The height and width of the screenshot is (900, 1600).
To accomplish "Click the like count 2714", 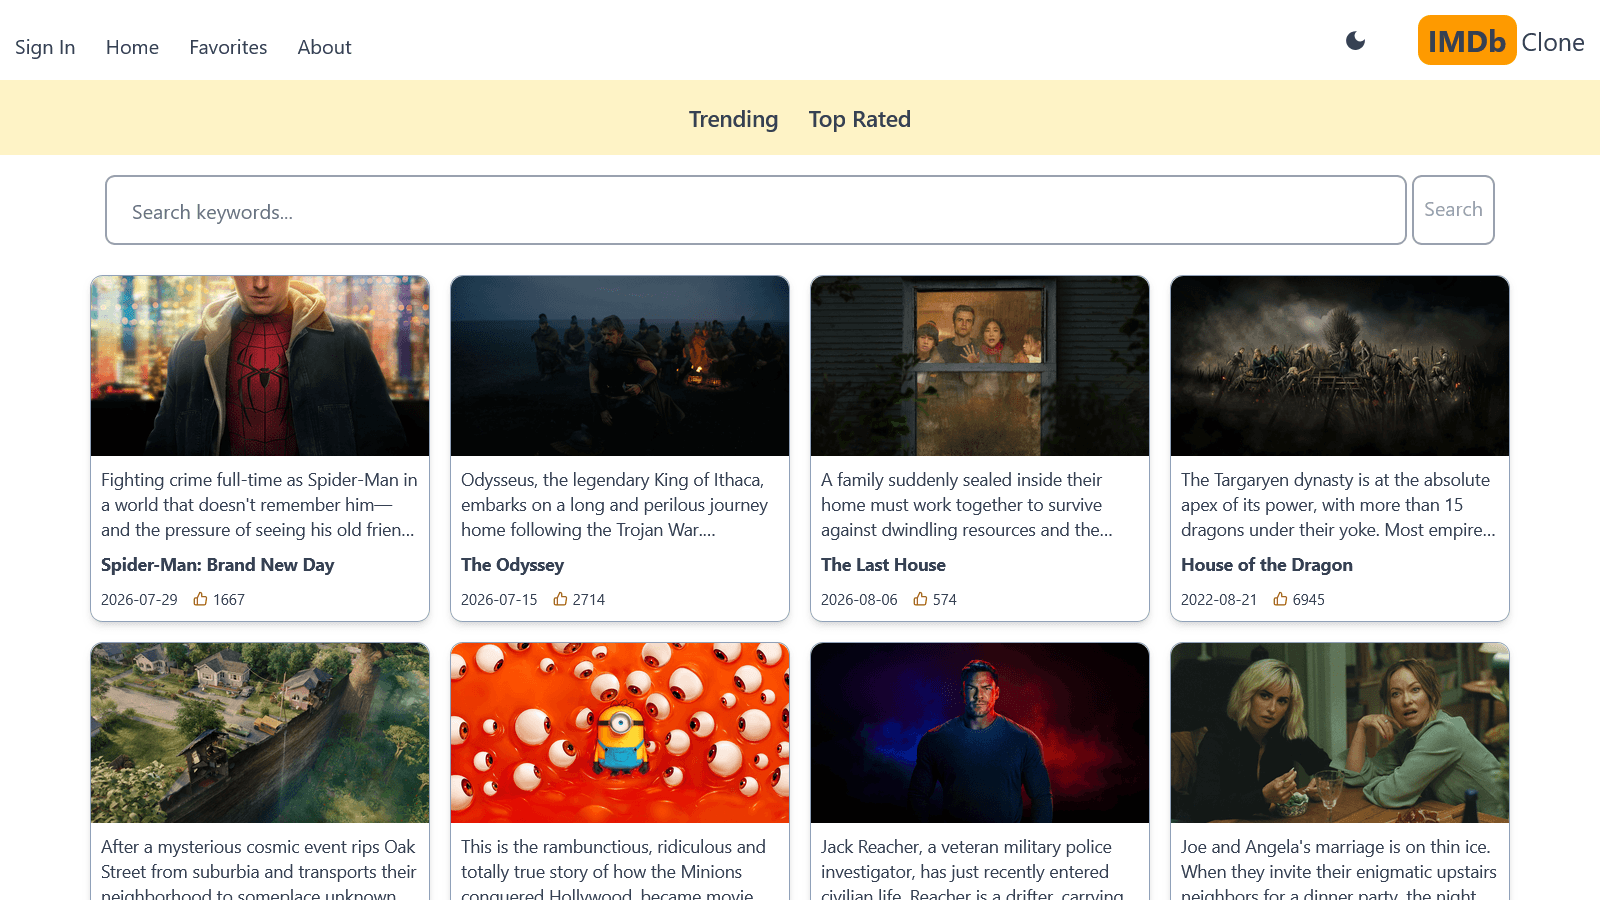I will click(x=589, y=600).
